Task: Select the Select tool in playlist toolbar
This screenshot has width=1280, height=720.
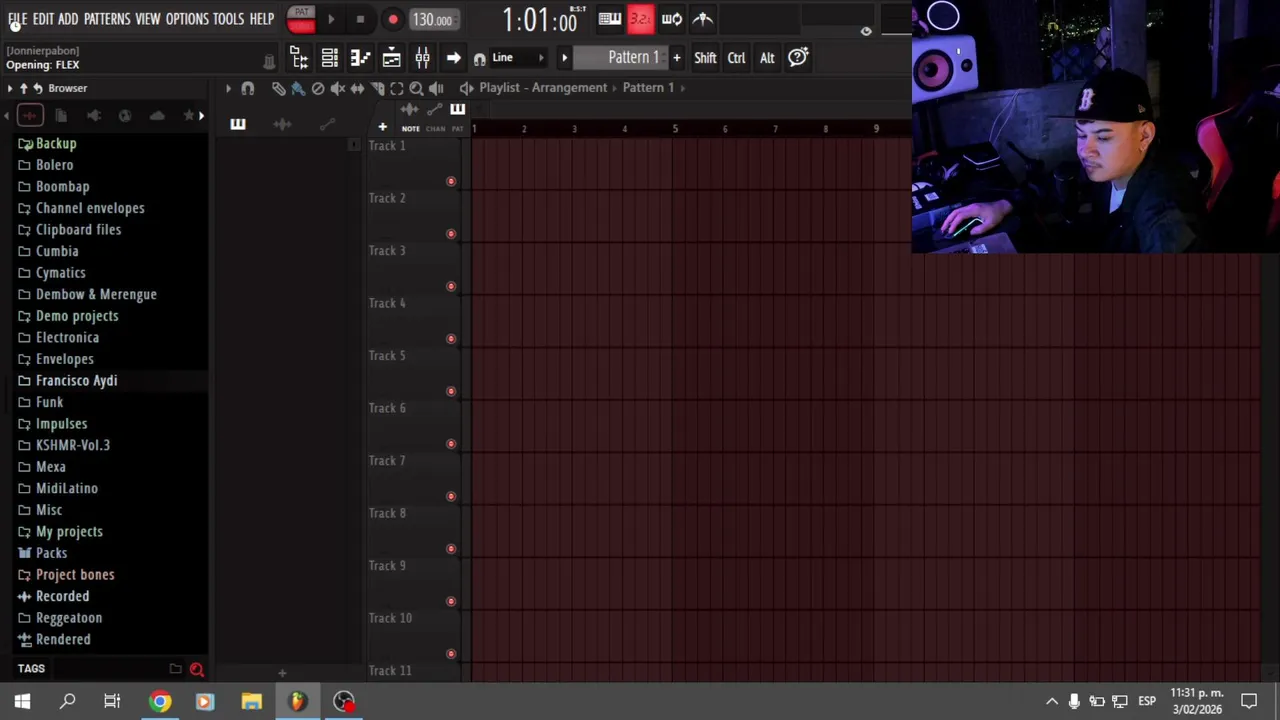Action: (x=397, y=88)
